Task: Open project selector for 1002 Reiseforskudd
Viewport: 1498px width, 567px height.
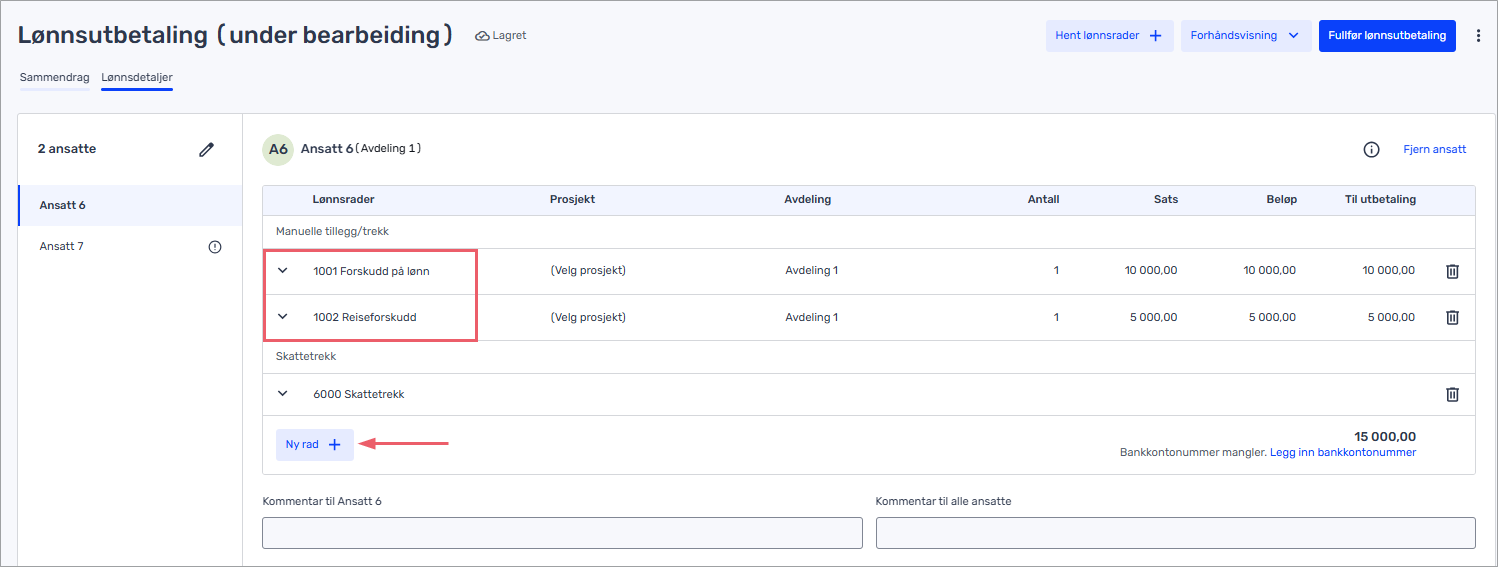Action: (x=588, y=317)
